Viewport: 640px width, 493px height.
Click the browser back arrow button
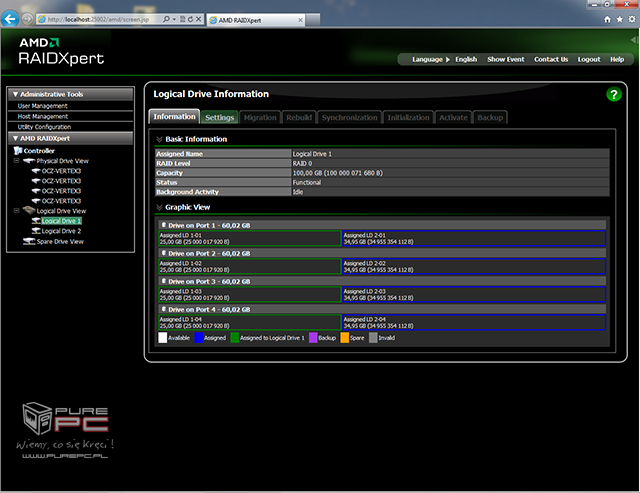[10, 19]
